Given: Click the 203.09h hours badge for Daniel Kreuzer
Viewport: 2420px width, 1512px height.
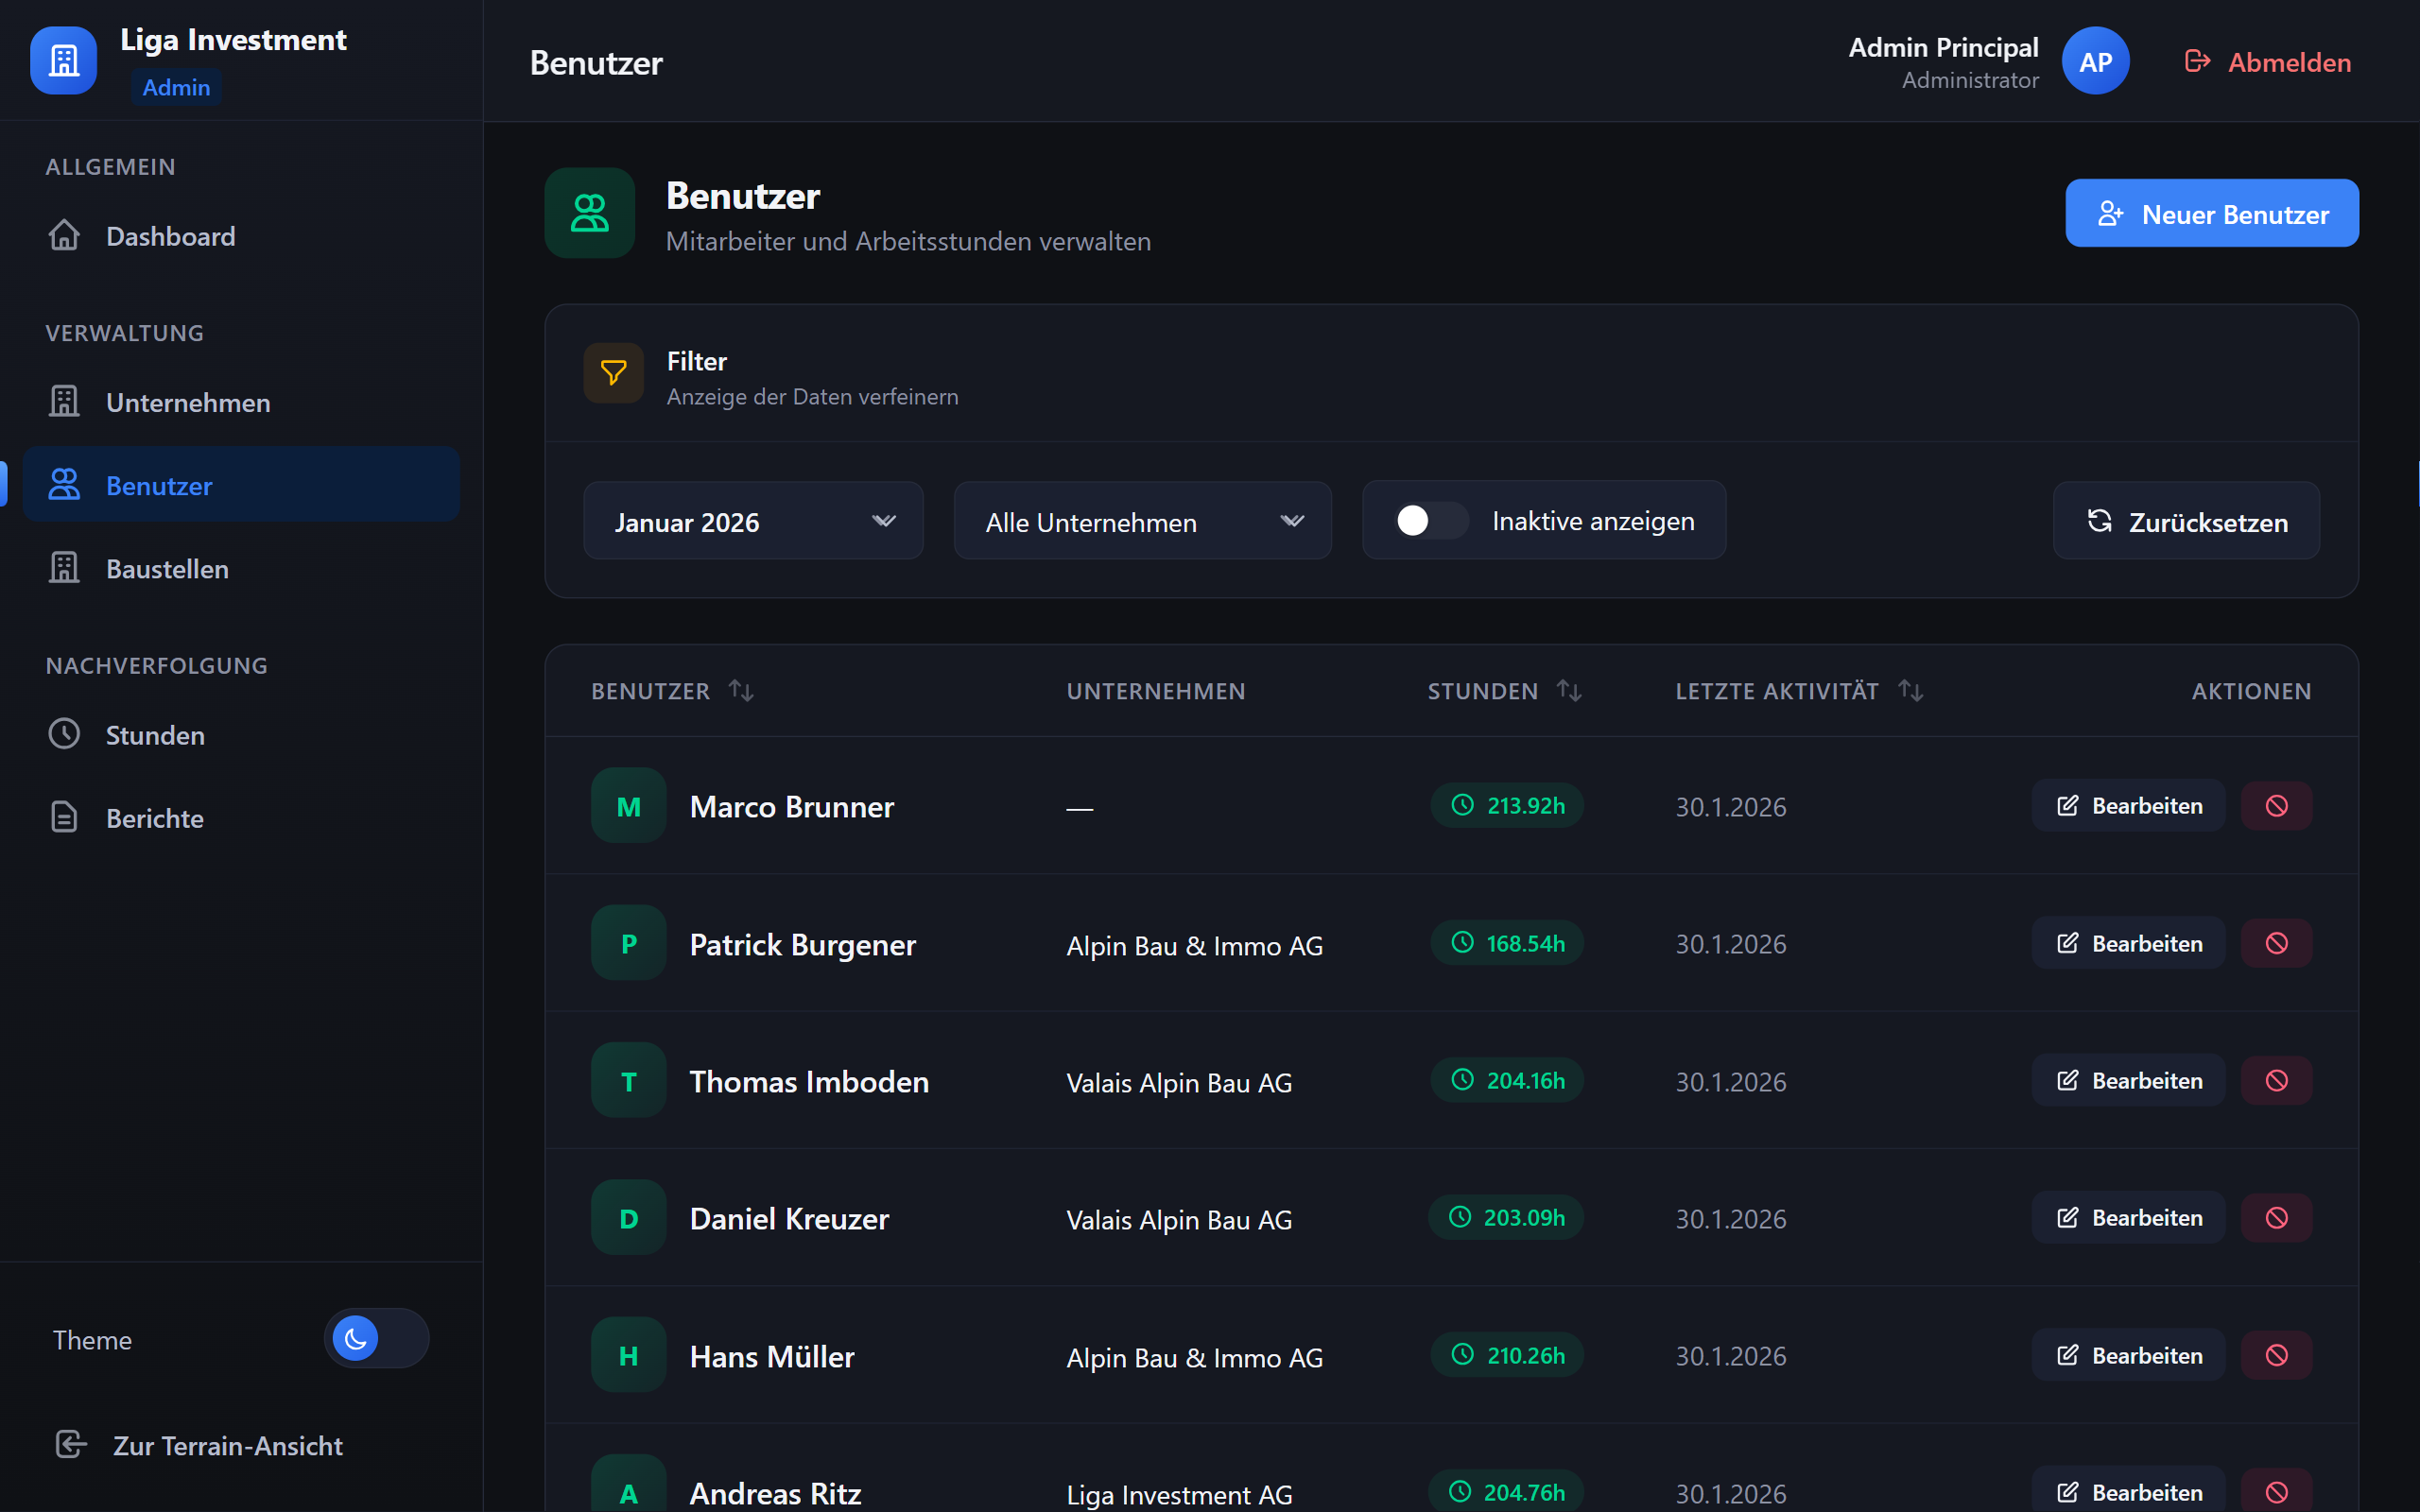Looking at the screenshot, I should [1506, 1218].
